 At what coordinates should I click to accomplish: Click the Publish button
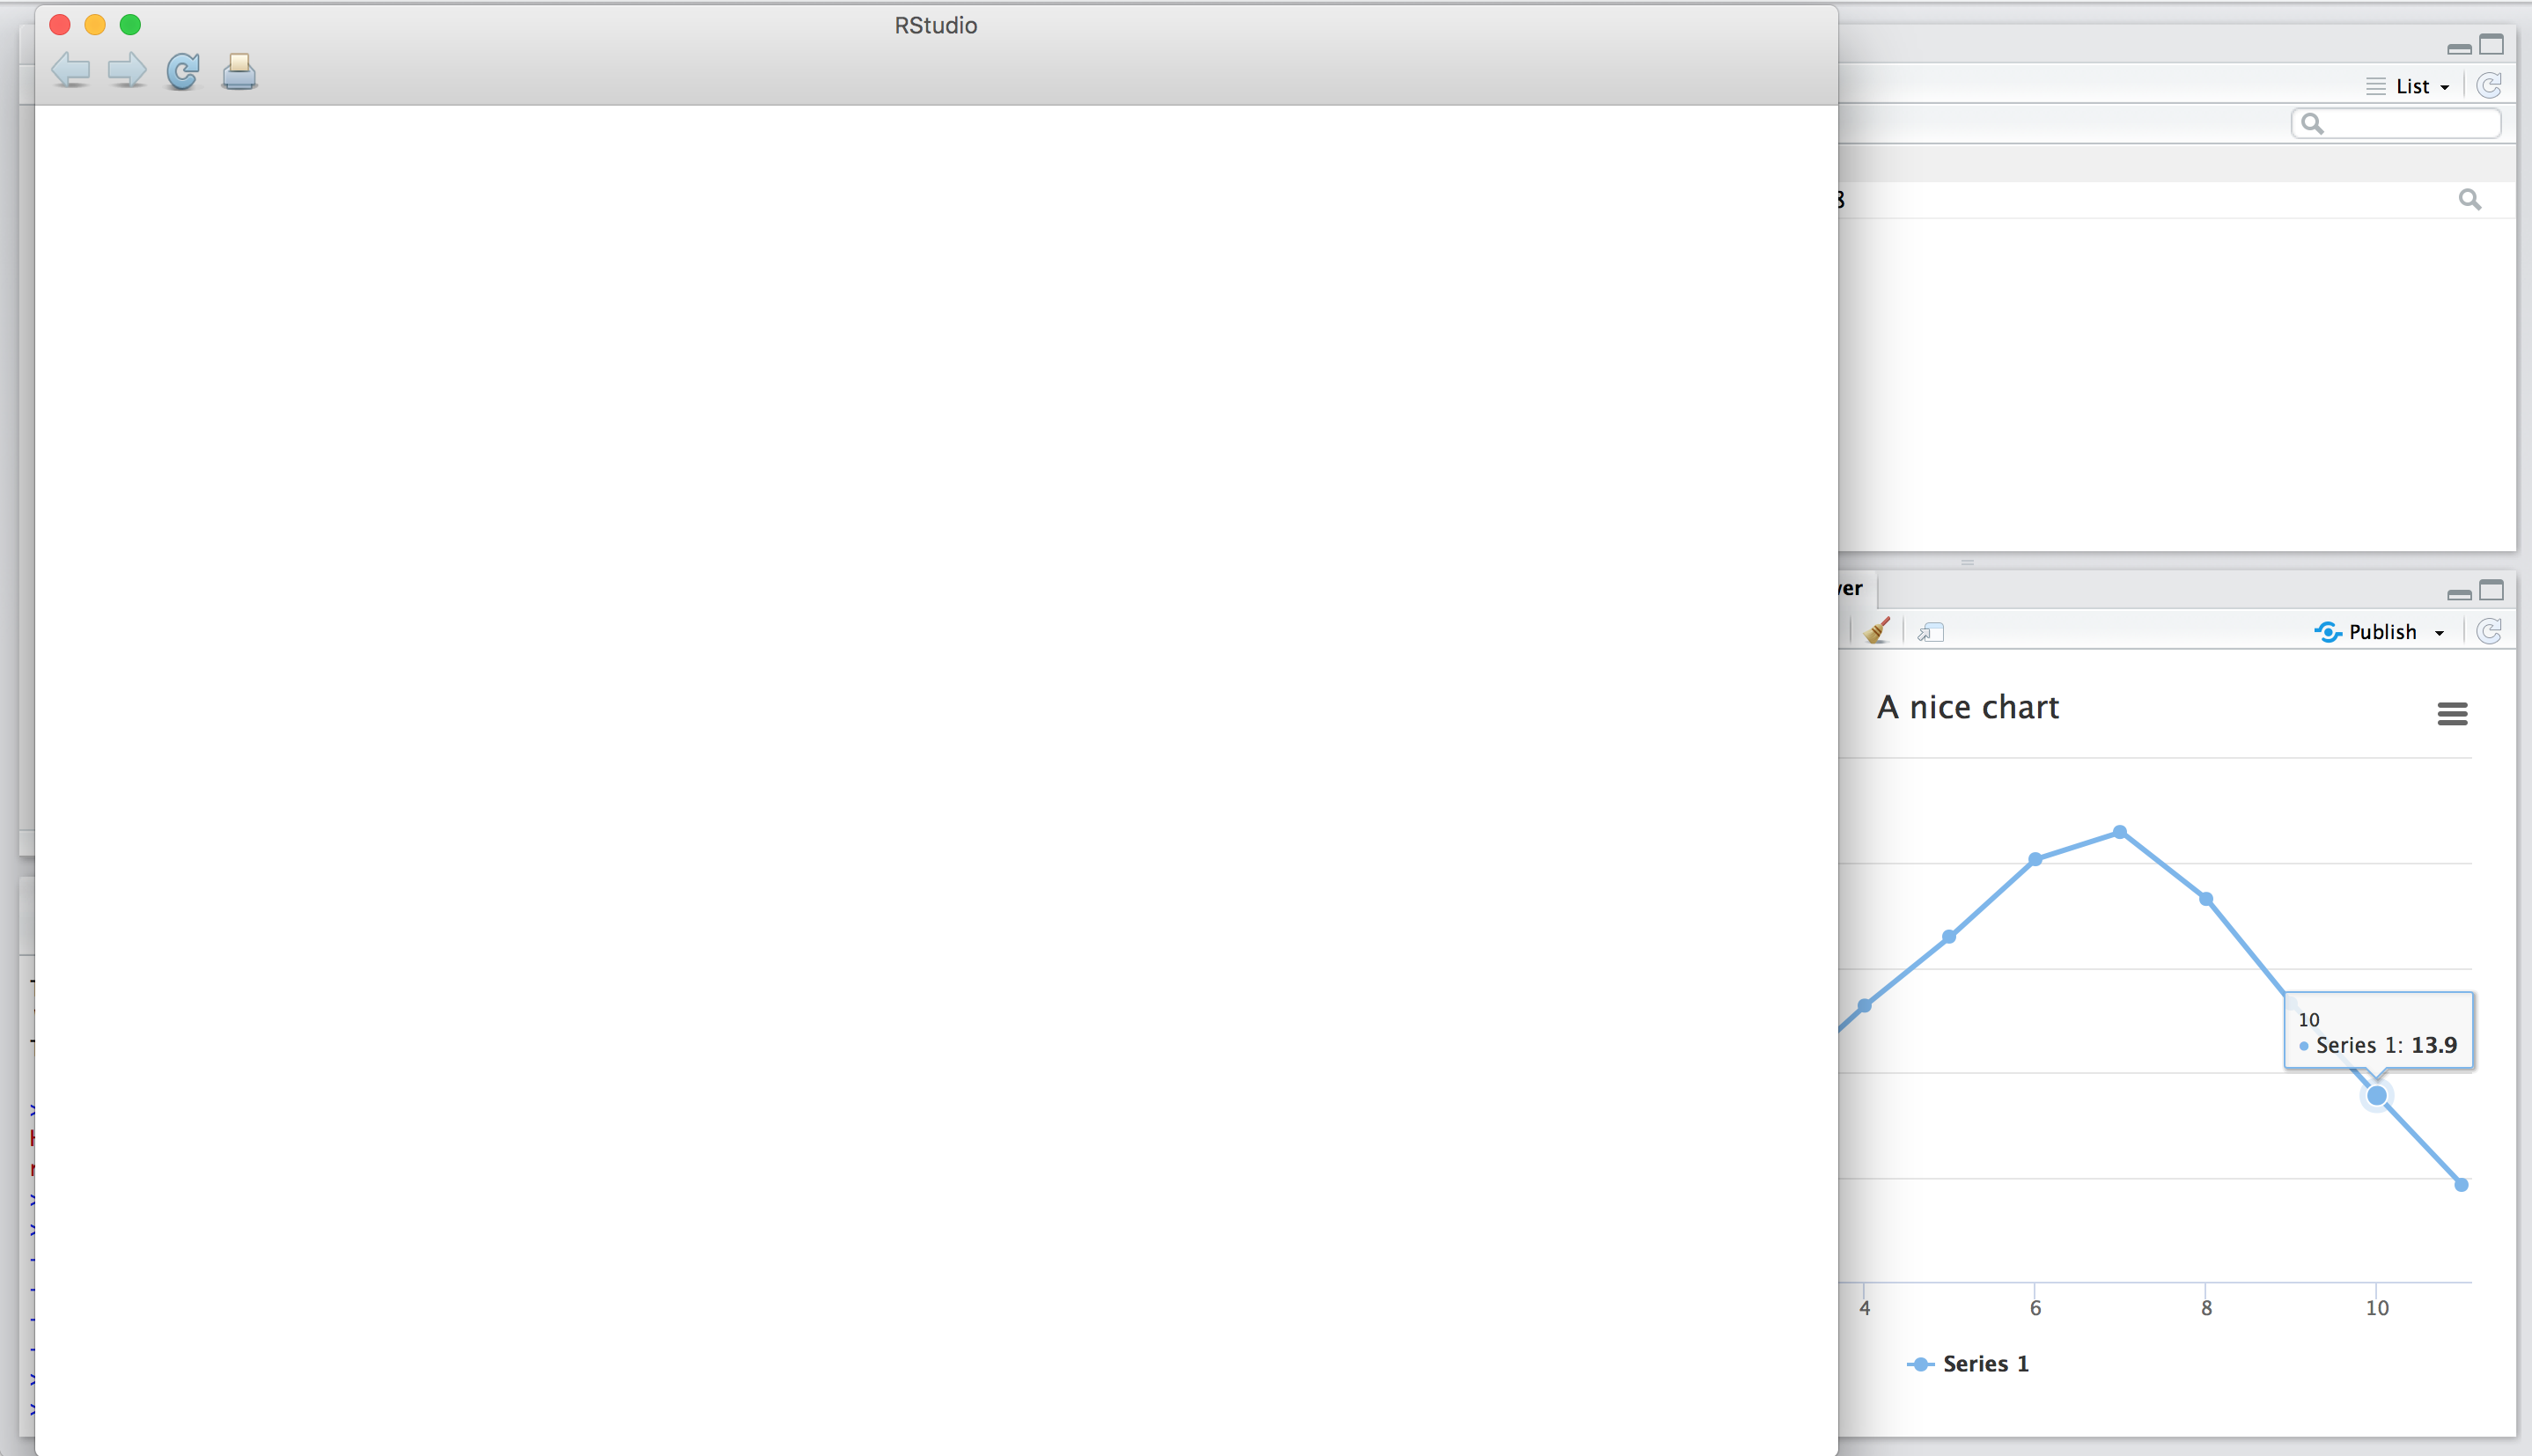[x=2384, y=631]
